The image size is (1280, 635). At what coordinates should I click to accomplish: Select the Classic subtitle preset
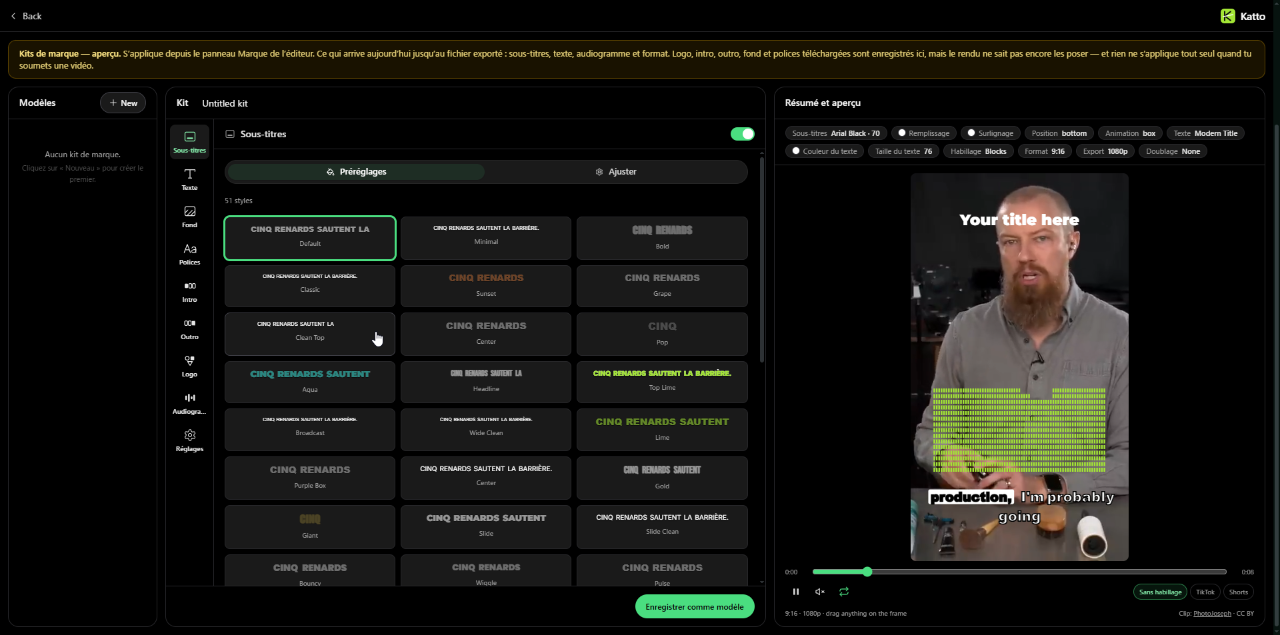pyautogui.click(x=310, y=286)
